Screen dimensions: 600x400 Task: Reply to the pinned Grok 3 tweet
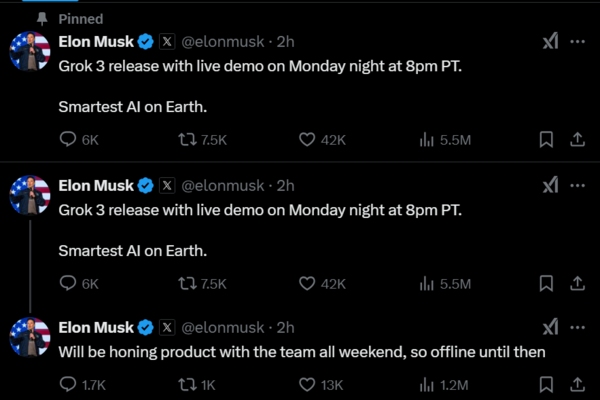pos(68,140)
